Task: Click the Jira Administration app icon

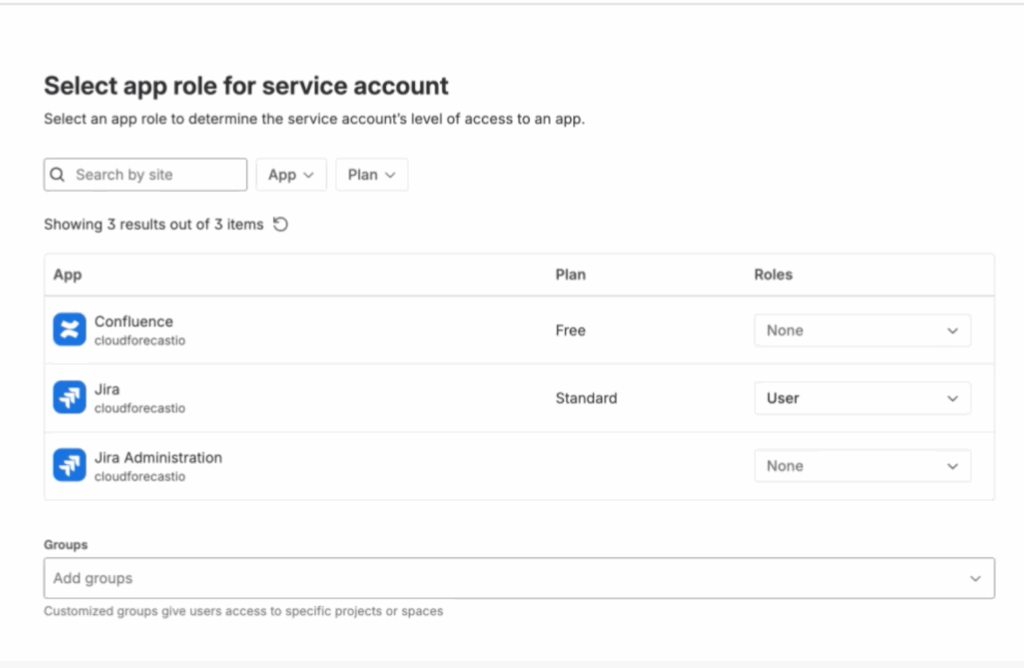Action: pos(69,466)
